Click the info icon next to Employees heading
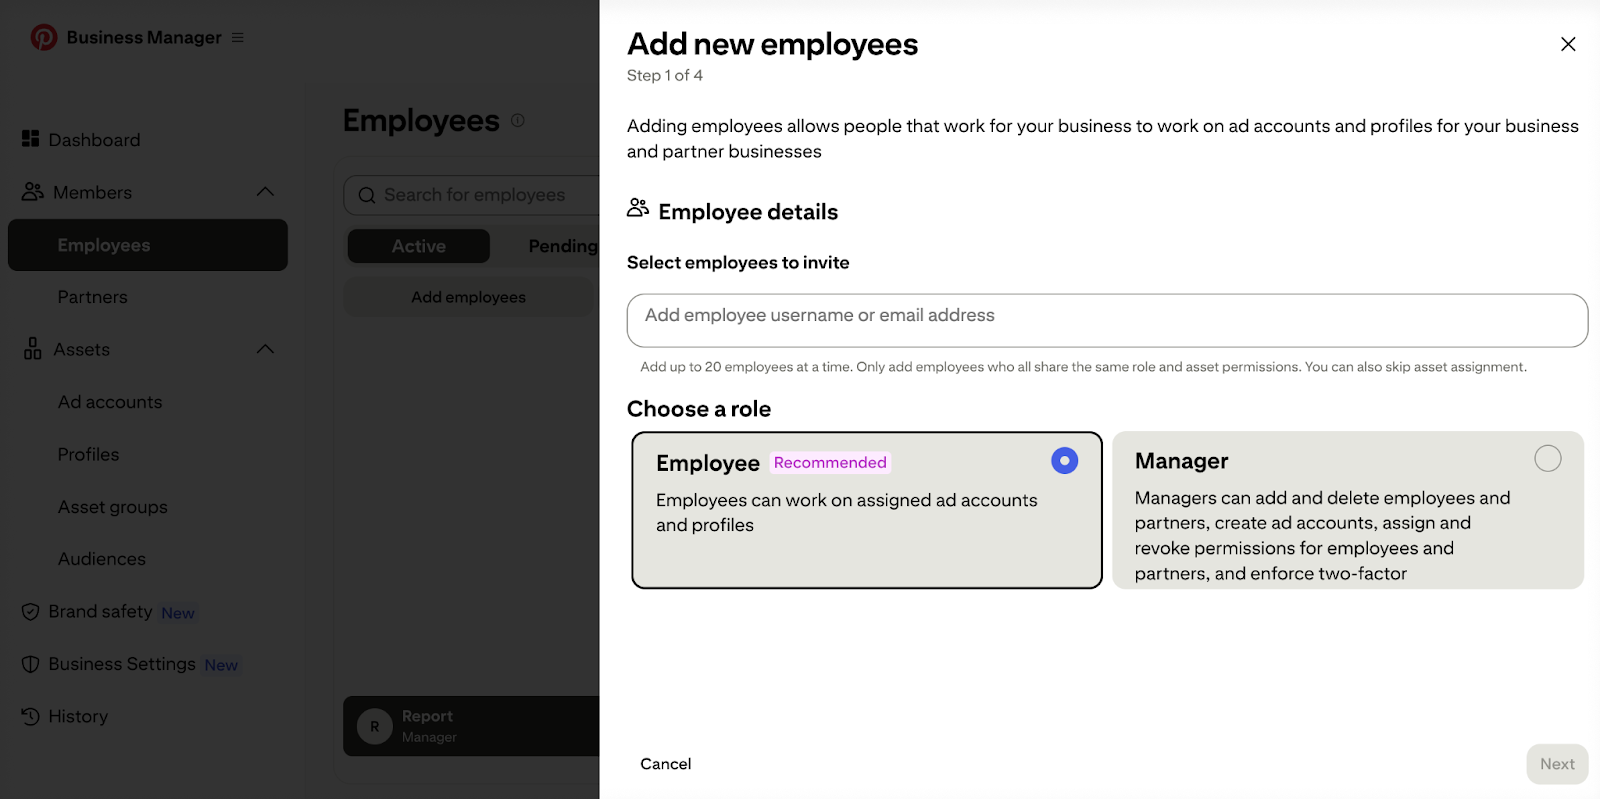The height and width of the screenshot is (799, 1600). [518, 120]
